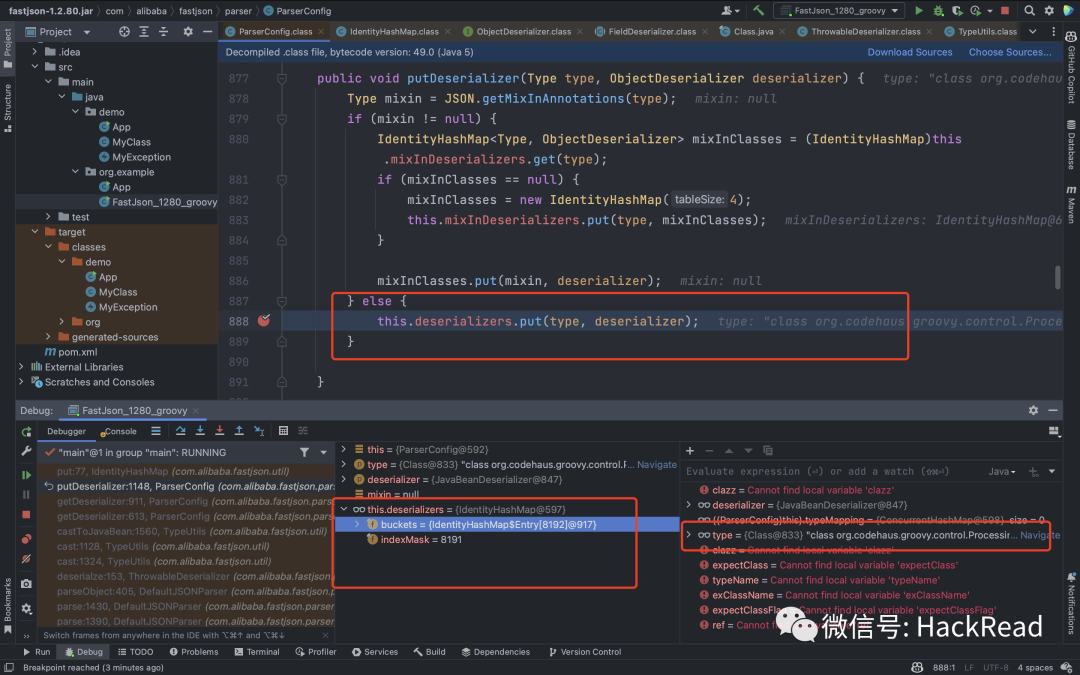Viewport: 1080px width, 675px height.
Task: Click the Choose Sources link
Action: (x=1009, y=52)
